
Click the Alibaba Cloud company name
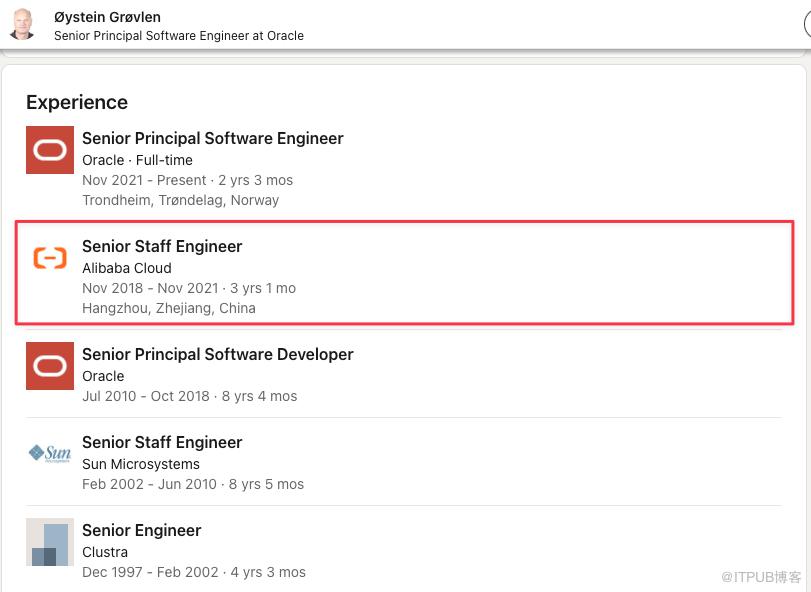coord(127,268)
